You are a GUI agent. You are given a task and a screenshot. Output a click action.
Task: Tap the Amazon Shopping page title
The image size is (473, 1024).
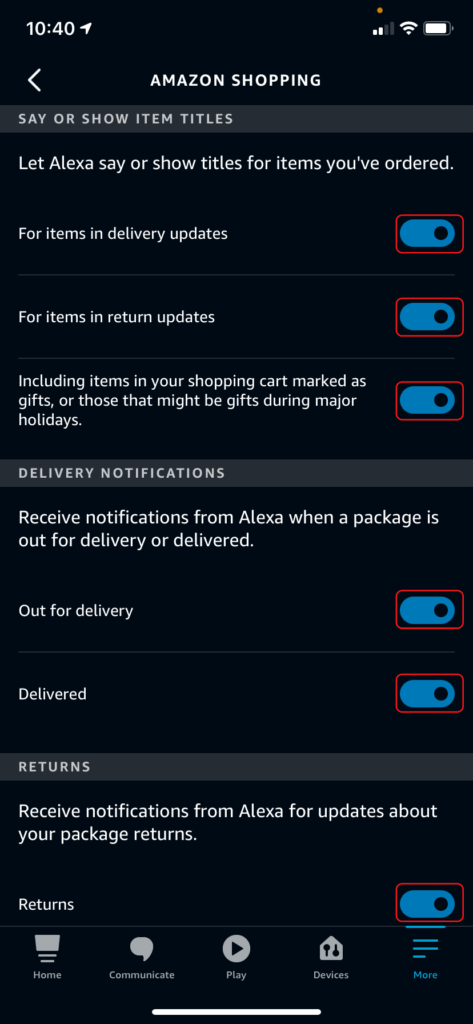tap(236, 80)
